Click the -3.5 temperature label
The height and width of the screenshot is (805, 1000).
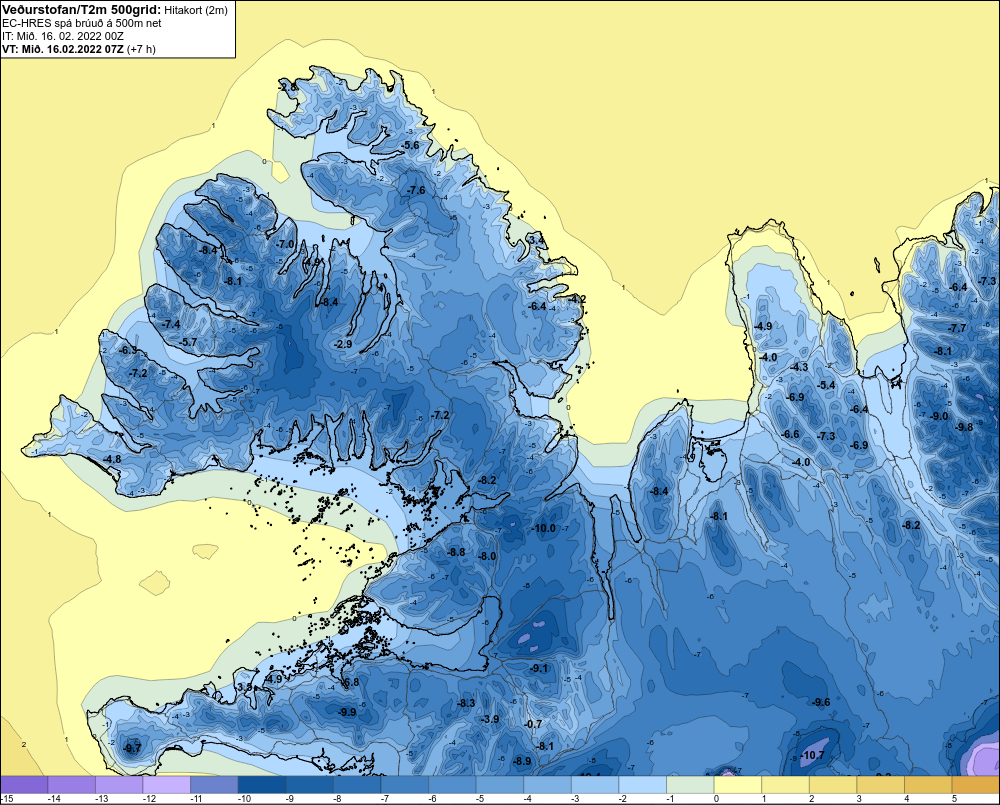click(244, 687)
